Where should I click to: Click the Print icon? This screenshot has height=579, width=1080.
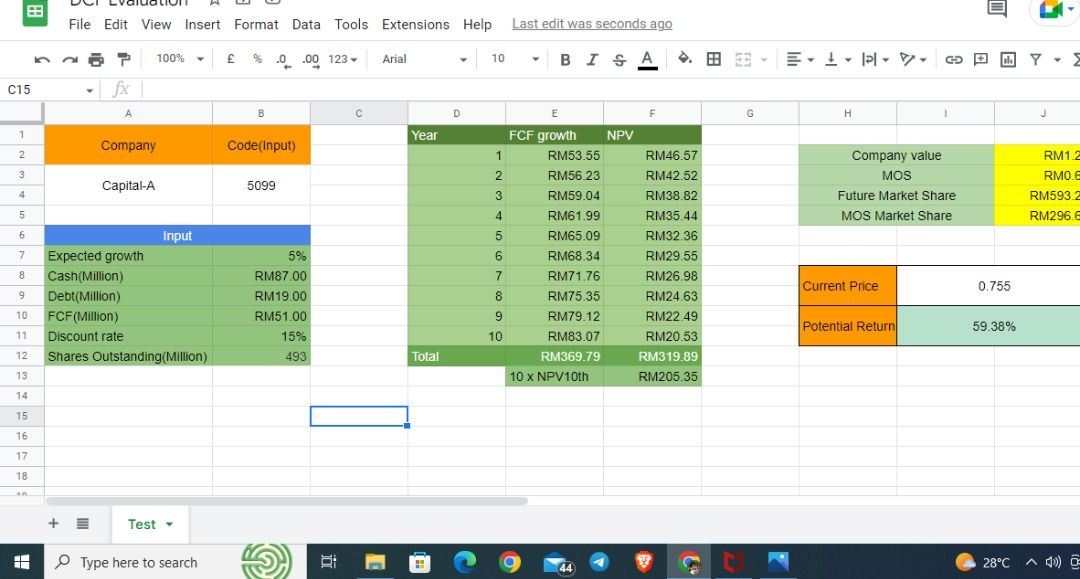point(96,60)
